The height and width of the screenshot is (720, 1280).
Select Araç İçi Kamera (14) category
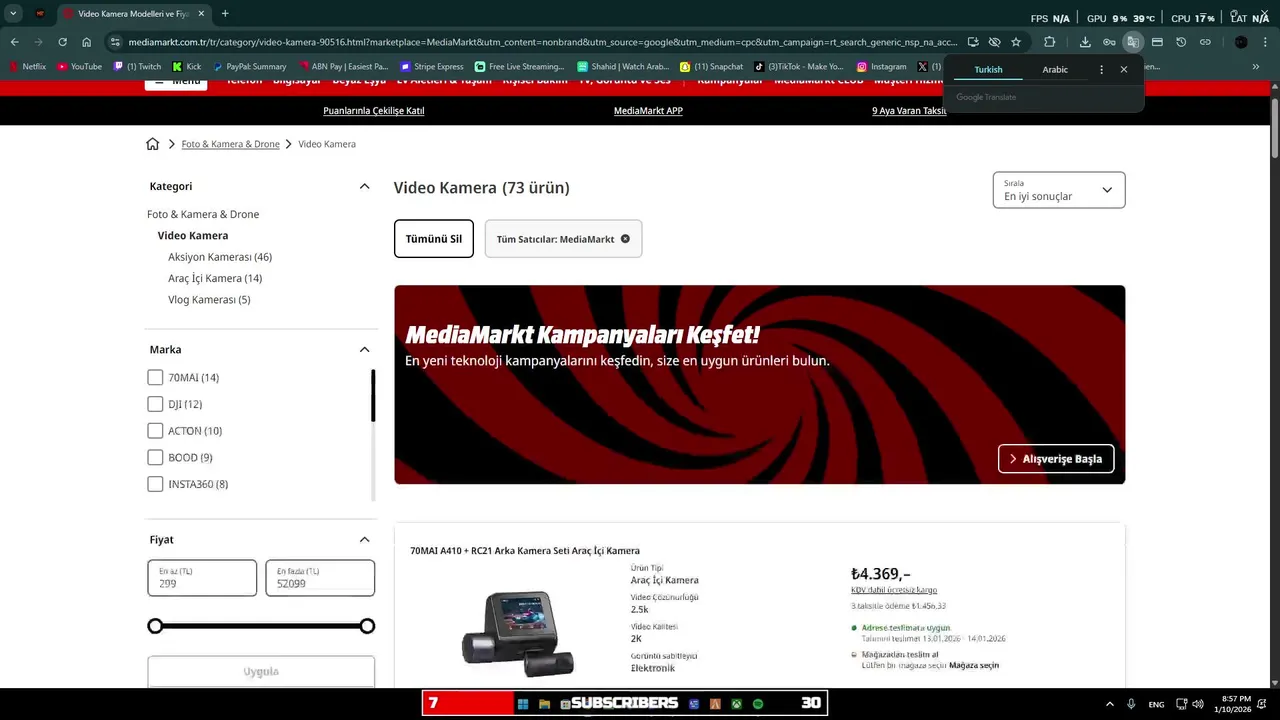click(215, 278)
